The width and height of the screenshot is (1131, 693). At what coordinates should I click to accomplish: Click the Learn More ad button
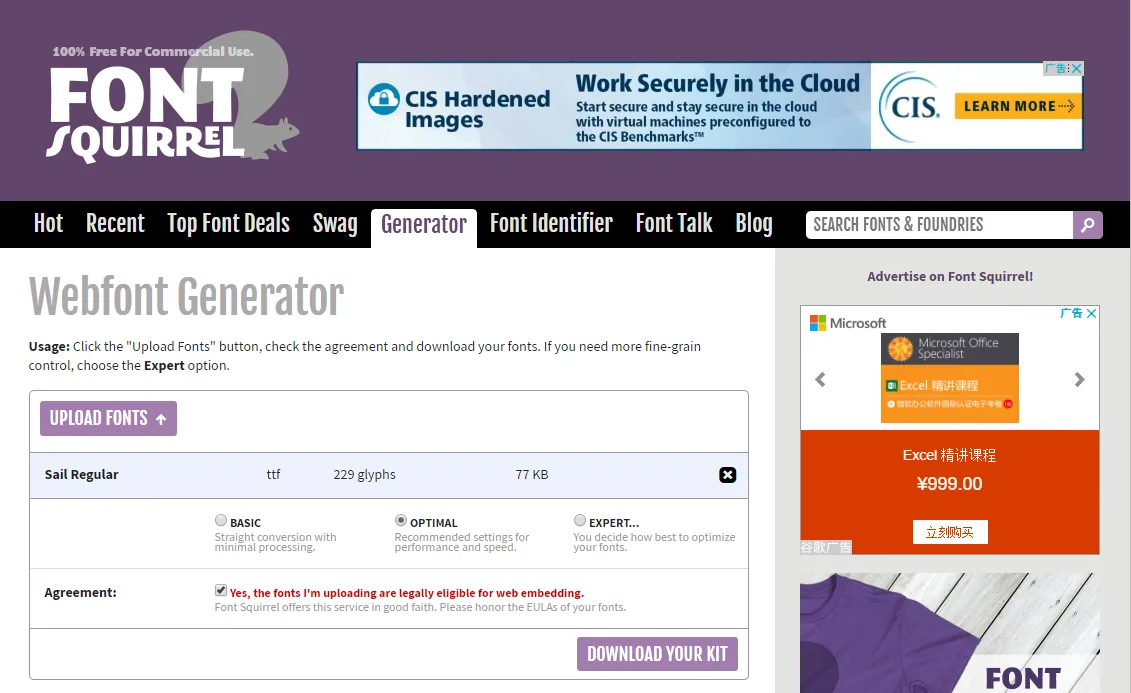[x=1019, y=106]
